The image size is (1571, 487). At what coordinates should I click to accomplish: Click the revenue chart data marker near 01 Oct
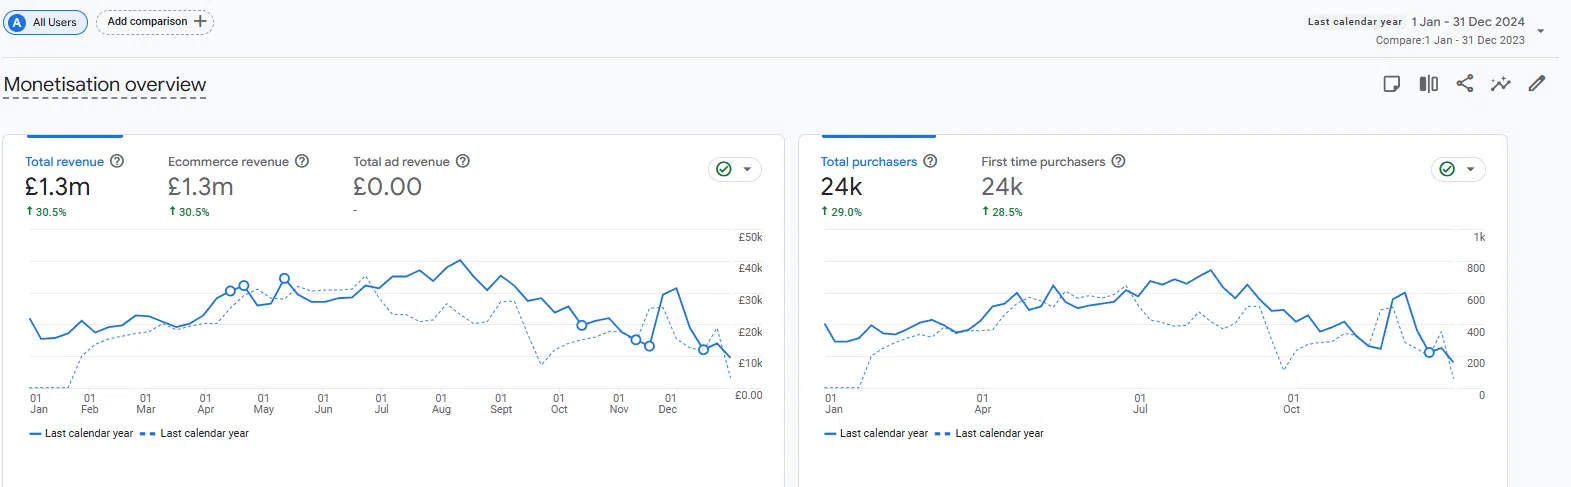click(582, 325)
